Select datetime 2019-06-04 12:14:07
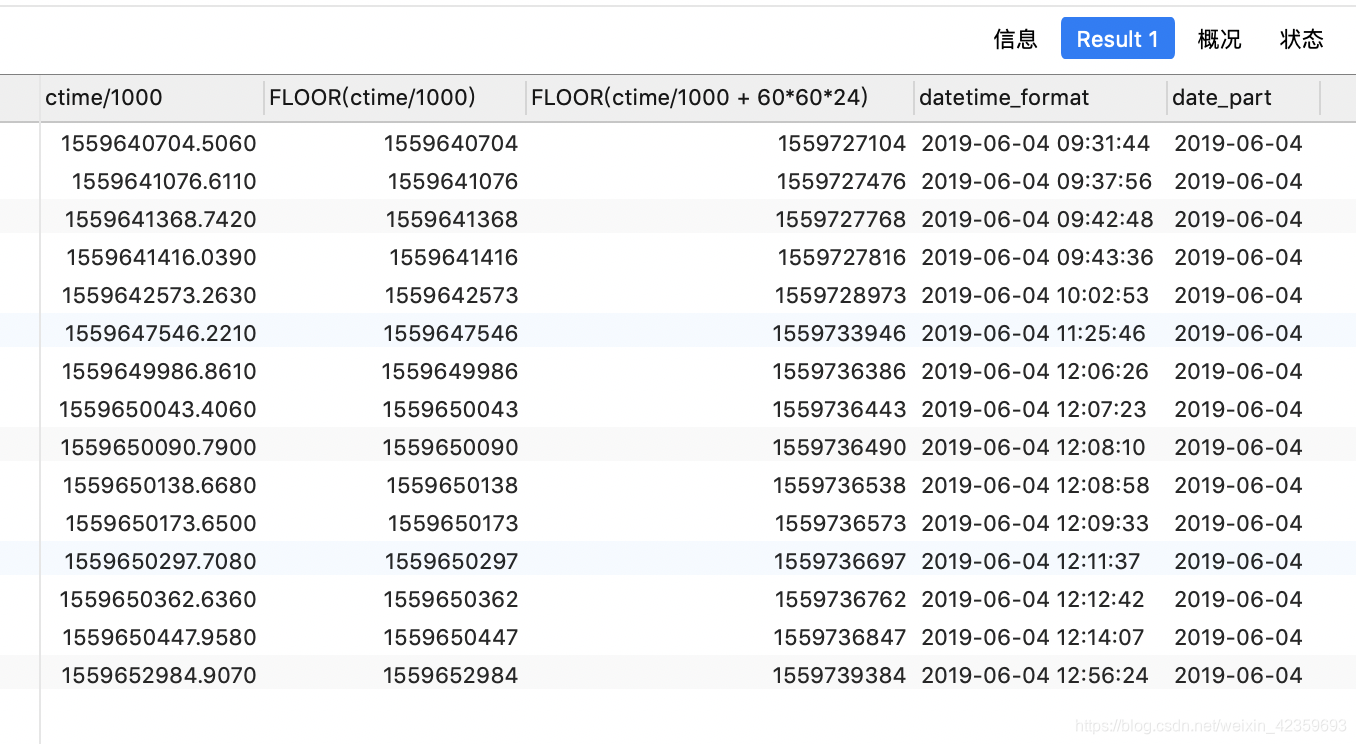 pos(1033,637)
